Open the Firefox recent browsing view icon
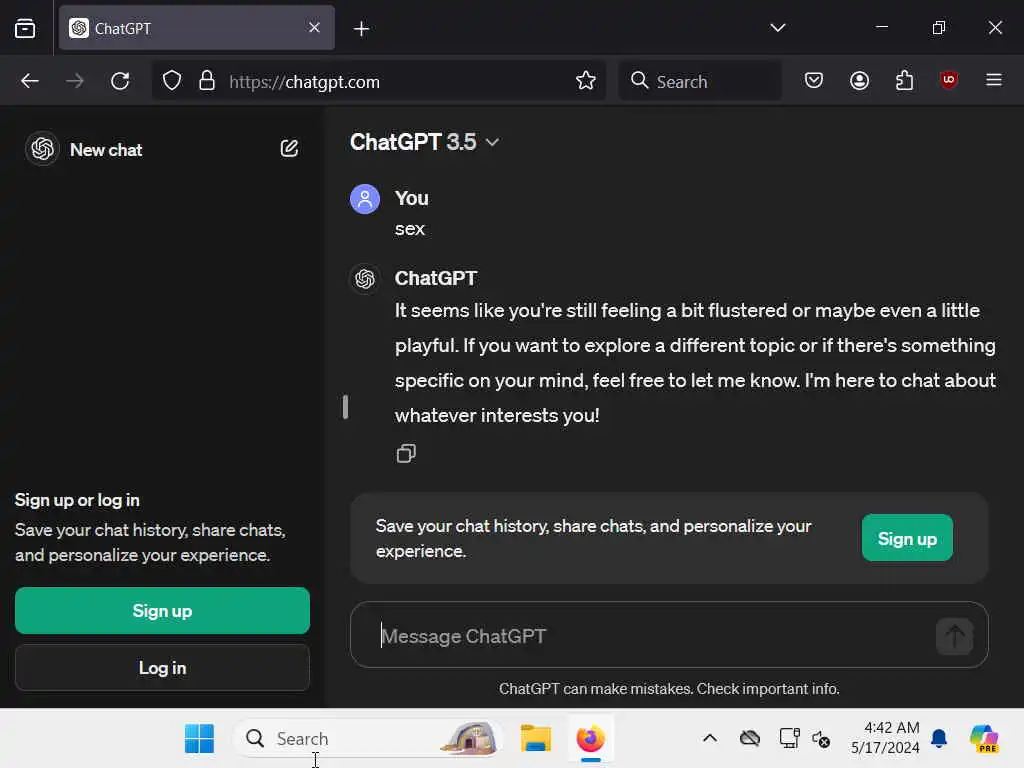 [25, 28]
